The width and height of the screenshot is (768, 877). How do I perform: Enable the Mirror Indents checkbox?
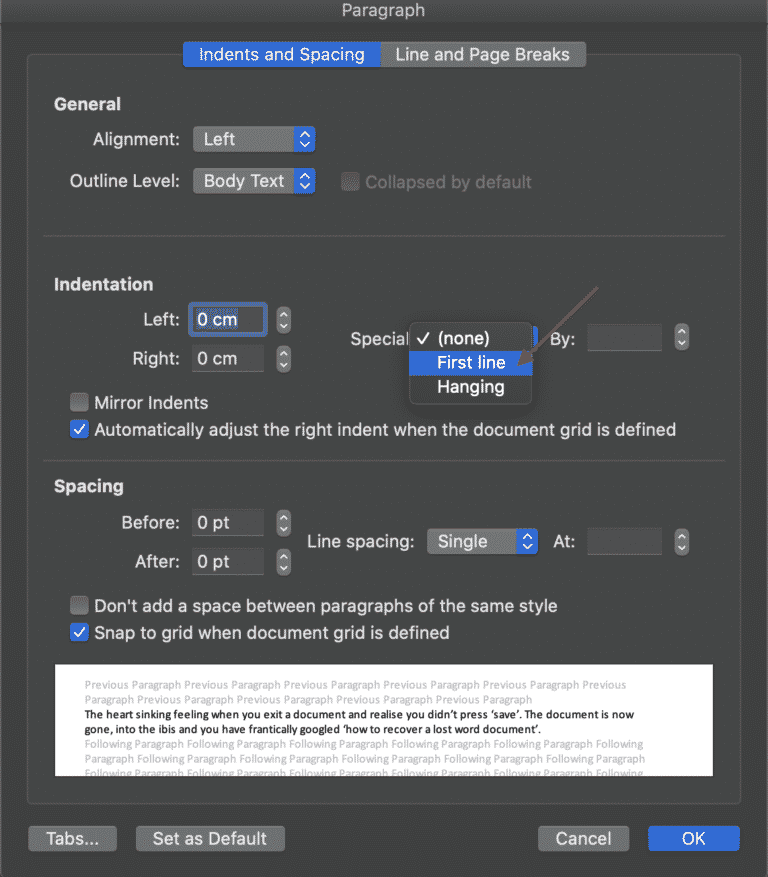coord(79,402)
